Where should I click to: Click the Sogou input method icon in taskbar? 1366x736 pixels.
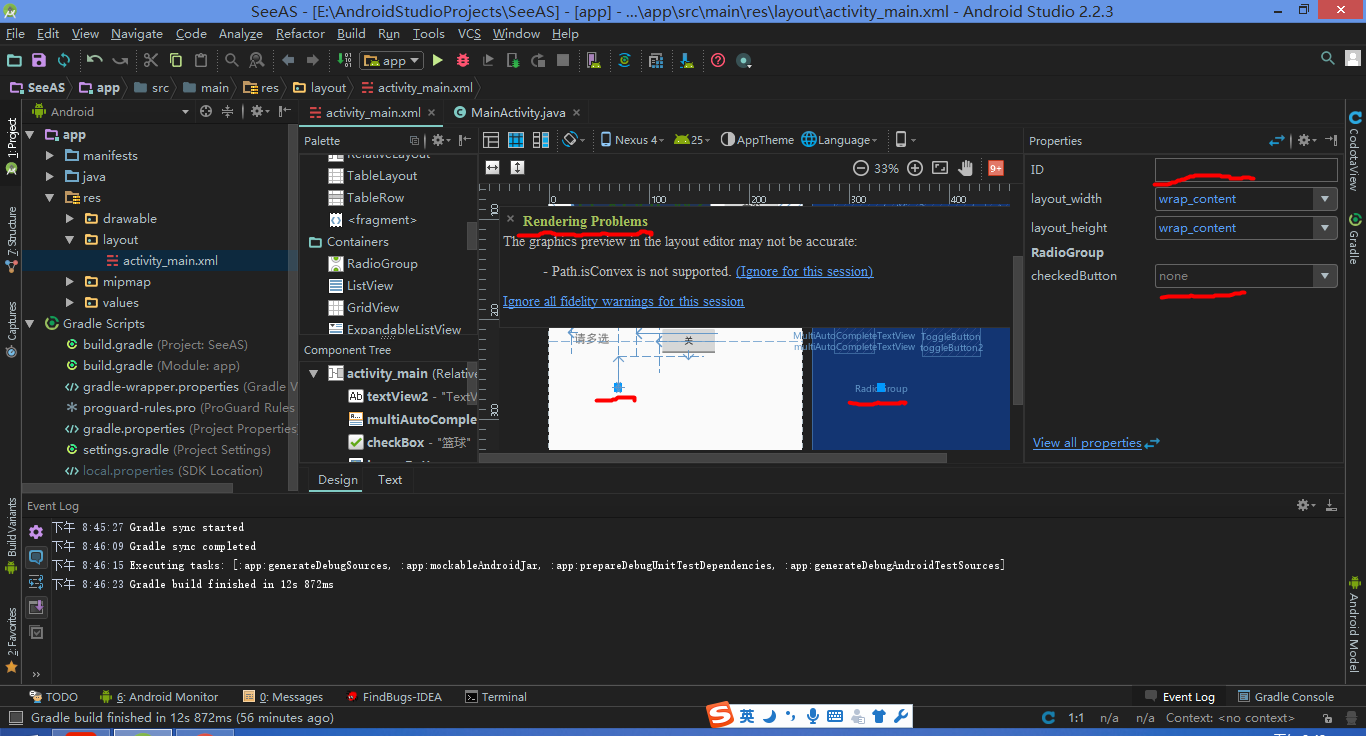point(720,716)
